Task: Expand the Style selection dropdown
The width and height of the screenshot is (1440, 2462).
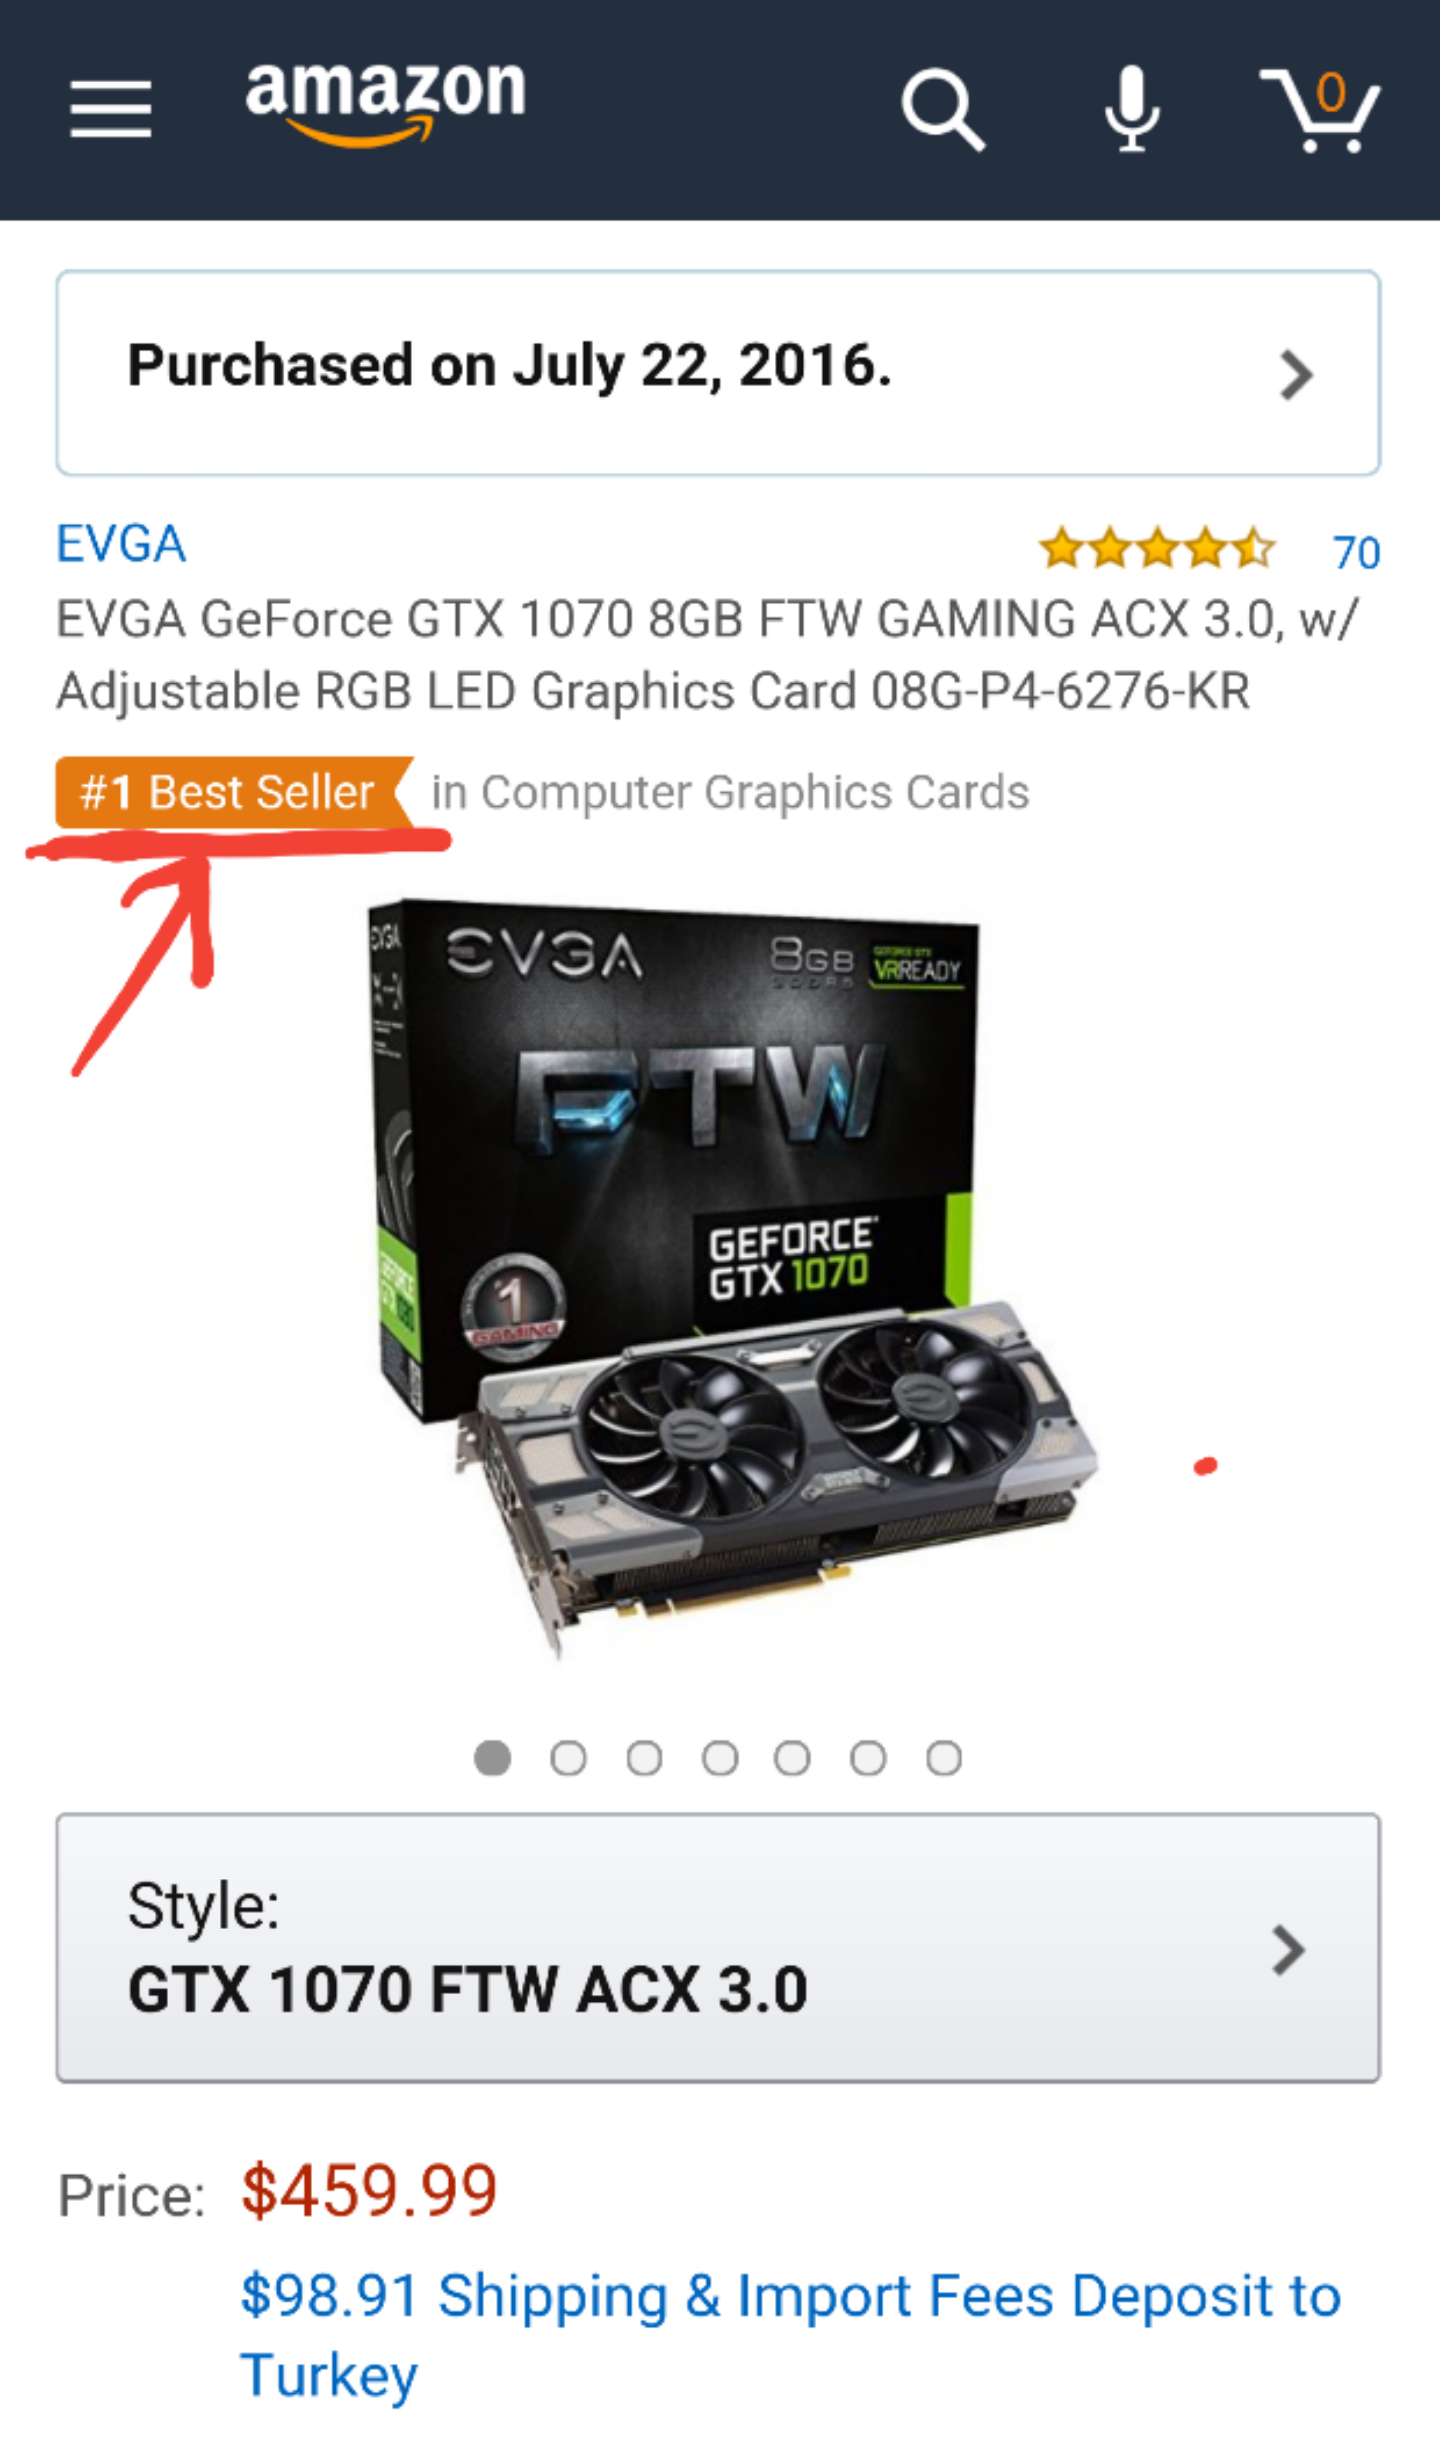Action: point(718,1947)
